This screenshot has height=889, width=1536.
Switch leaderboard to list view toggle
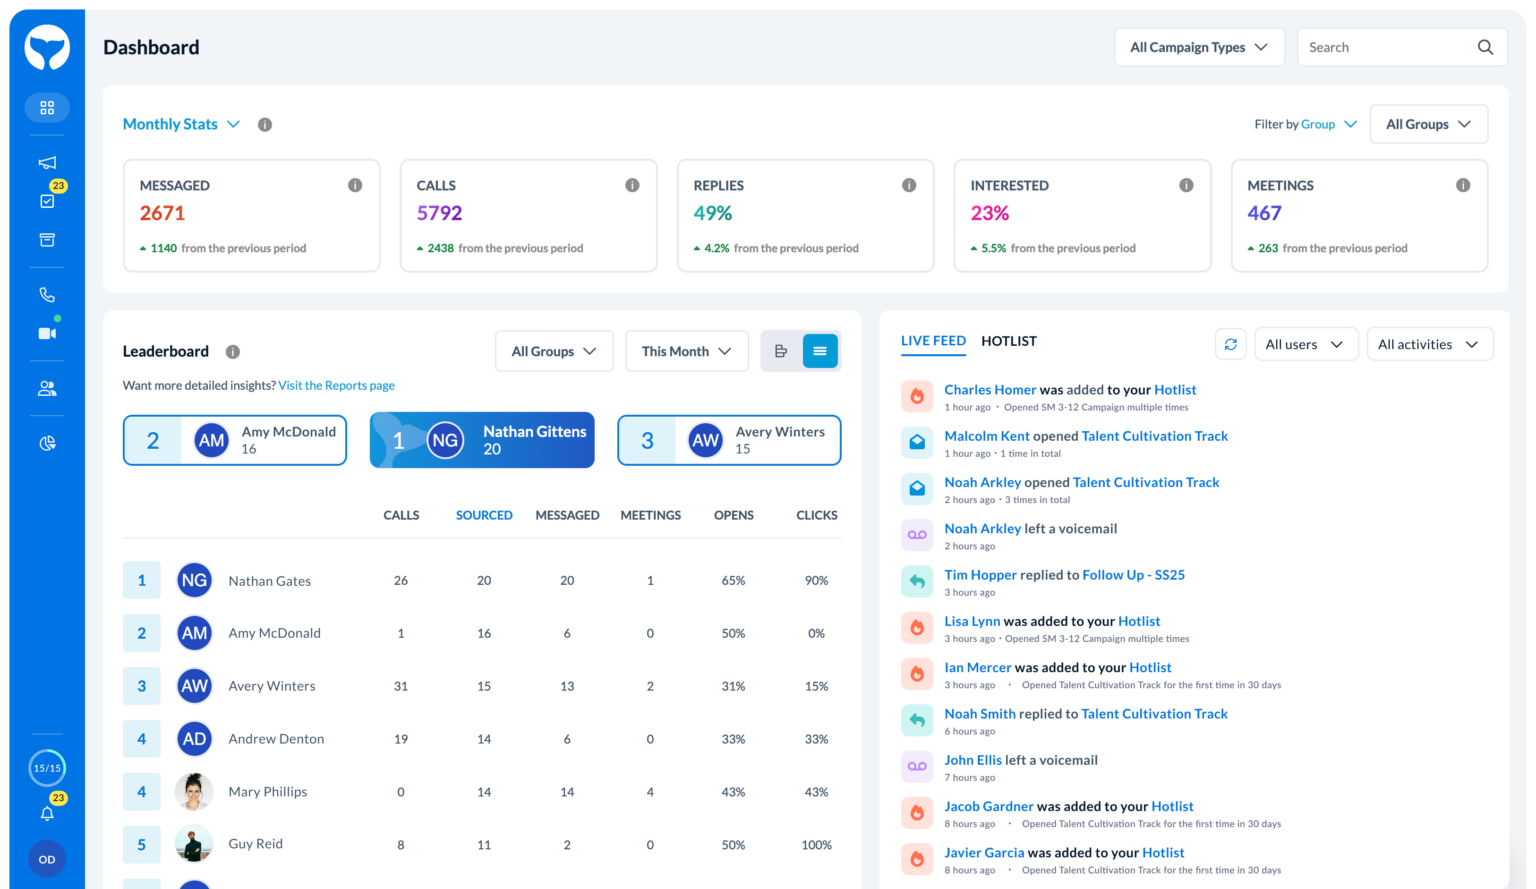pos(820,351)
